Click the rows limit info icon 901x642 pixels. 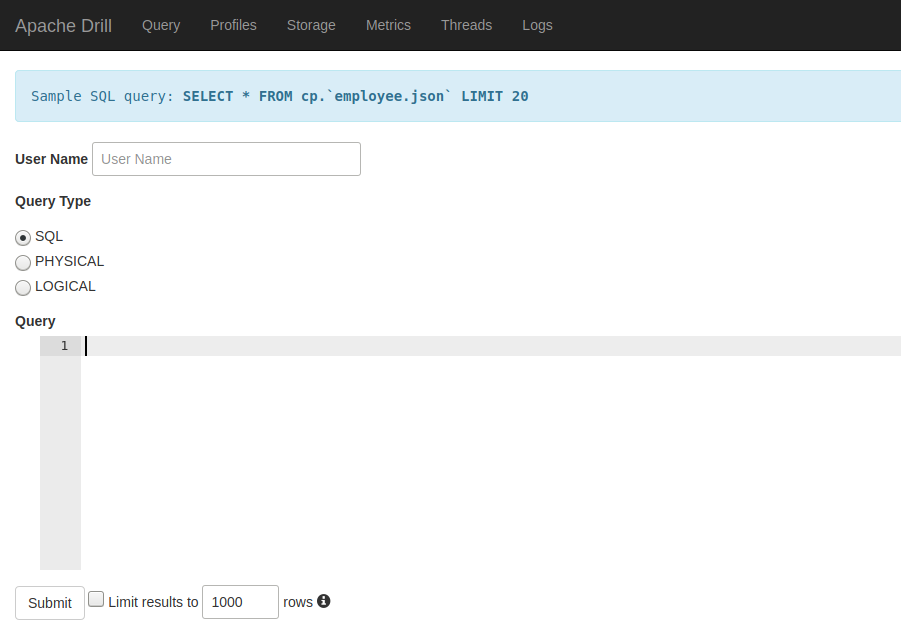click(324, 601)
